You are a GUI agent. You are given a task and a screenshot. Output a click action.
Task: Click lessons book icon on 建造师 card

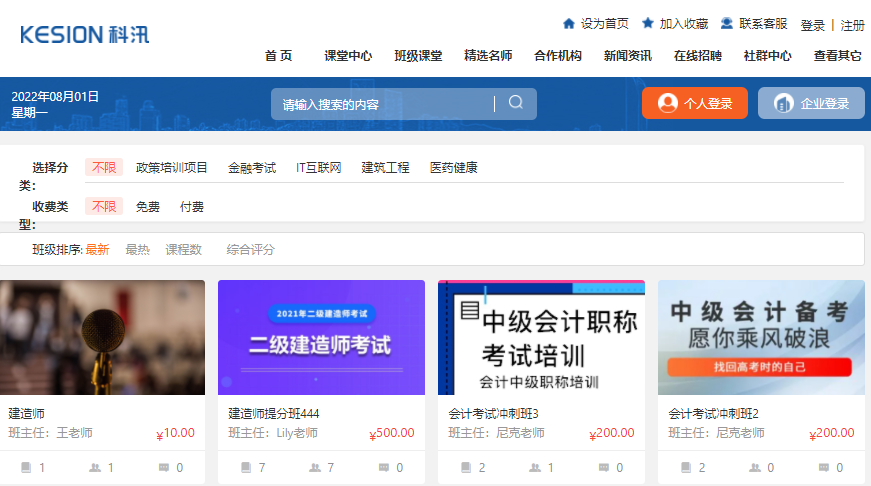tap(26, 468)
